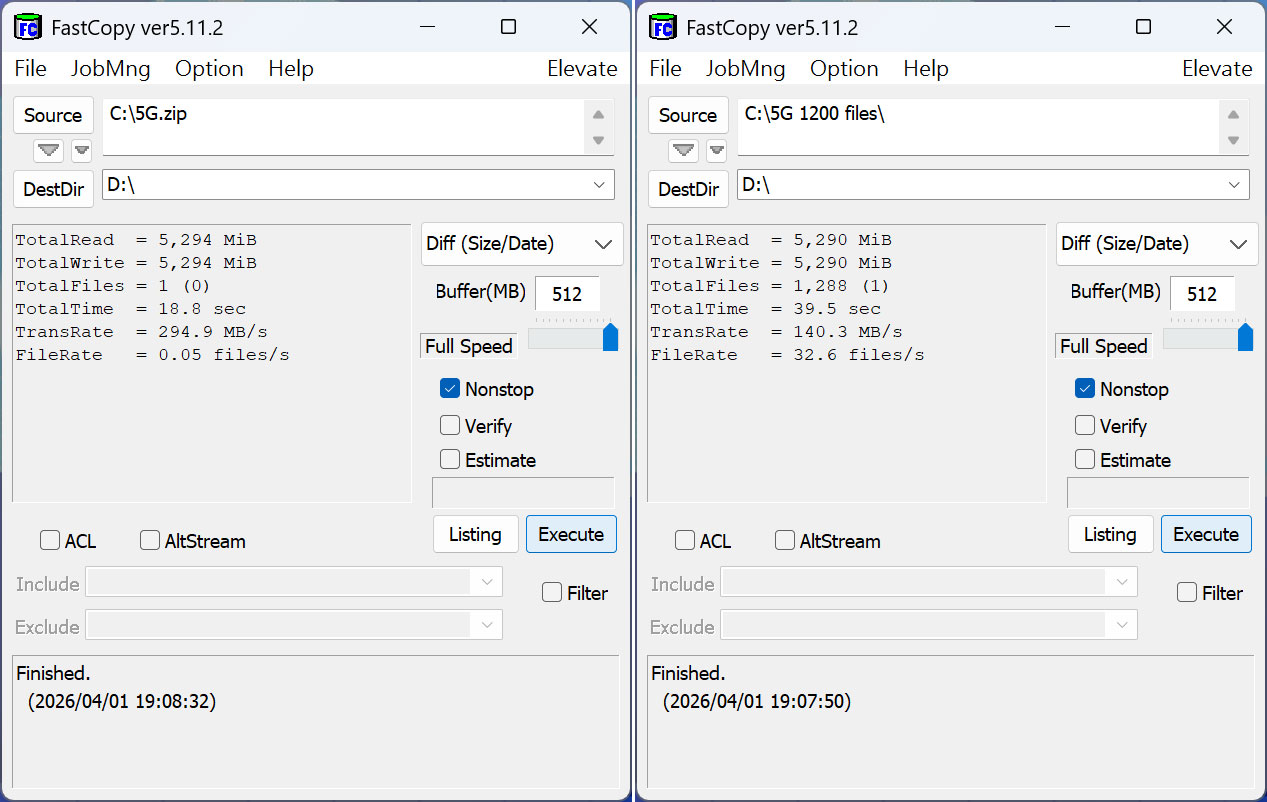The width and height of the screenshot is (1267, 802).
Task: Check AltStream in the right window
Action: (x=785, y=541)
